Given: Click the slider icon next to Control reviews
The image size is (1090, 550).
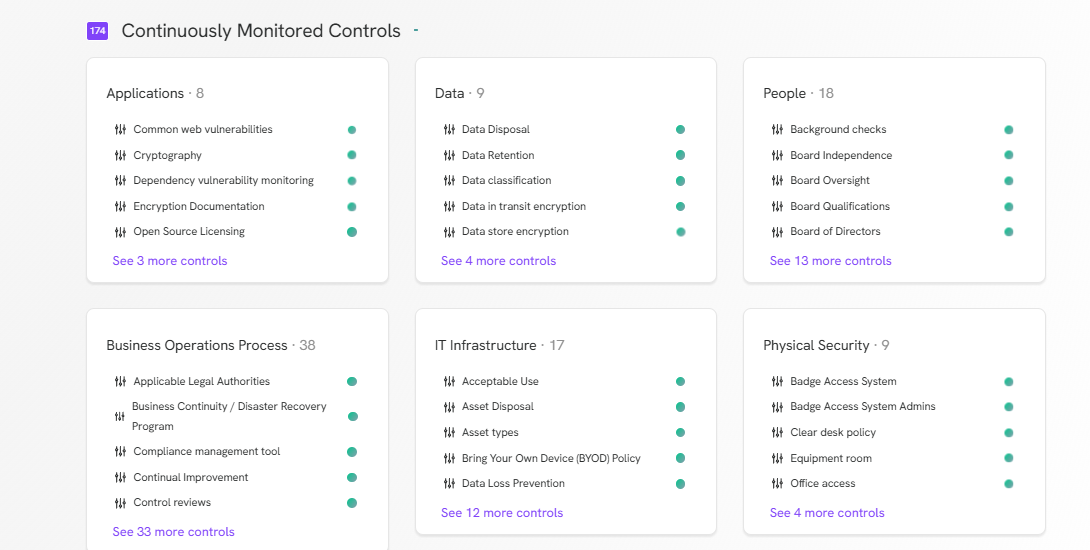Looking at the screenshot, I should [120, 503].
